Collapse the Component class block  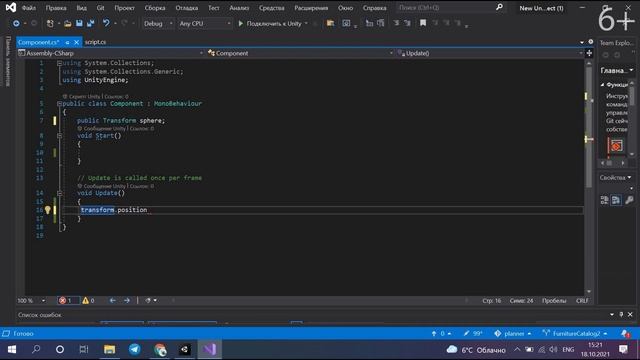tap(60, 104)
